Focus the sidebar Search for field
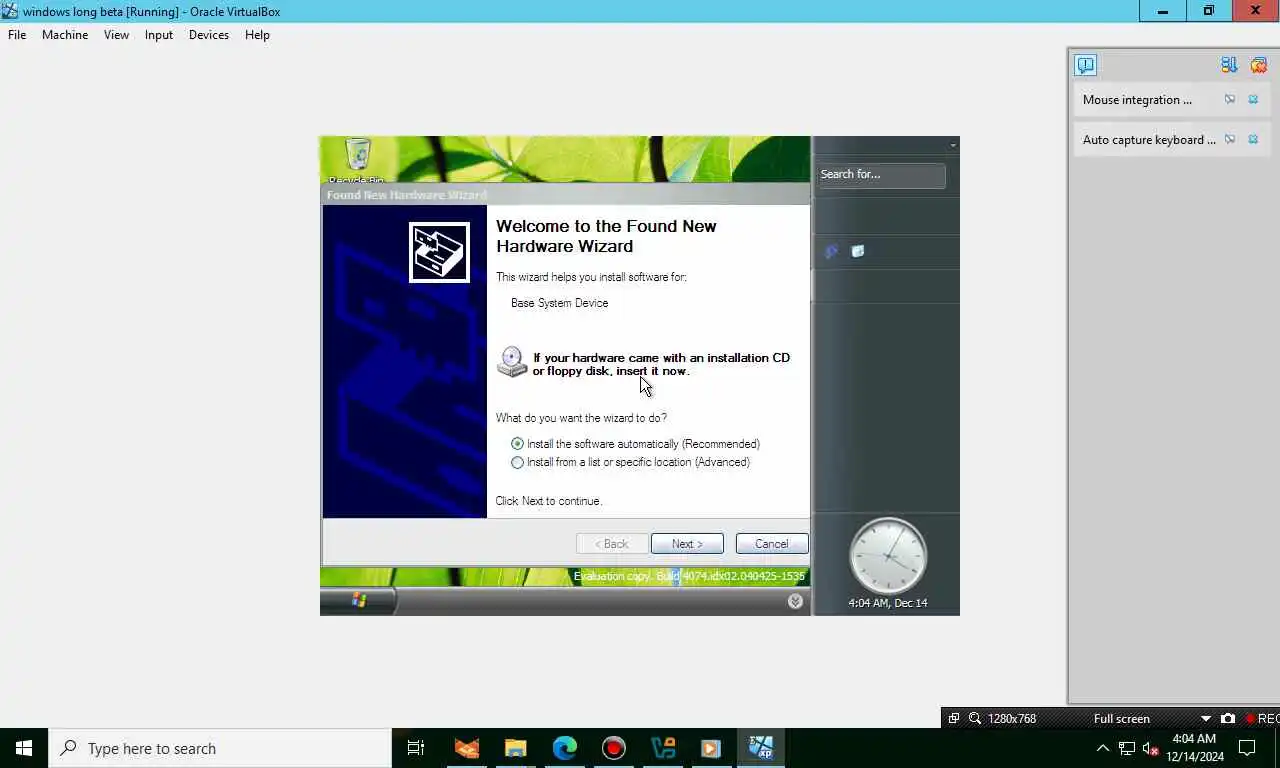This screenshot has width=1280, height=768. [881, 175]
